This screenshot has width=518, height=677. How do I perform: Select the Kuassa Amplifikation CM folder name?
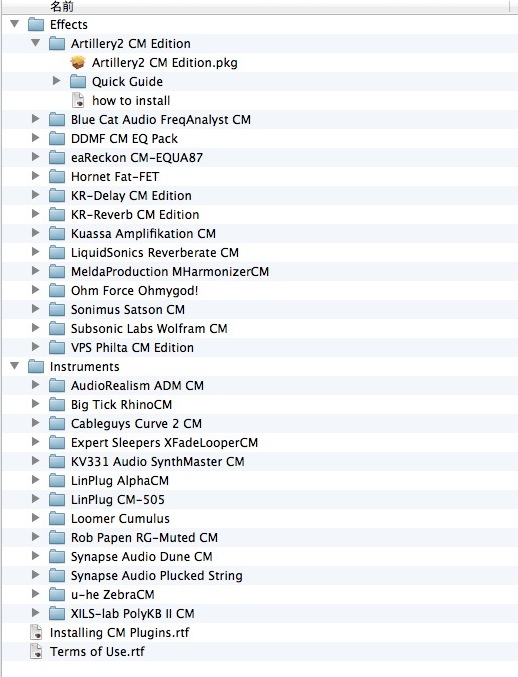pyautogui.click(x=143, y=234)
